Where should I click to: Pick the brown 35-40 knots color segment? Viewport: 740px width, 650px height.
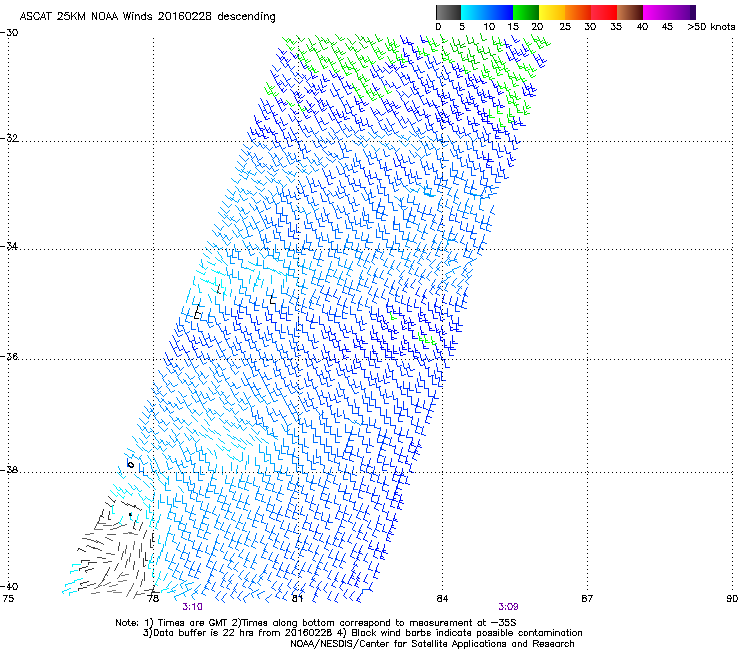pyautogui.click(x=630, y=12)
